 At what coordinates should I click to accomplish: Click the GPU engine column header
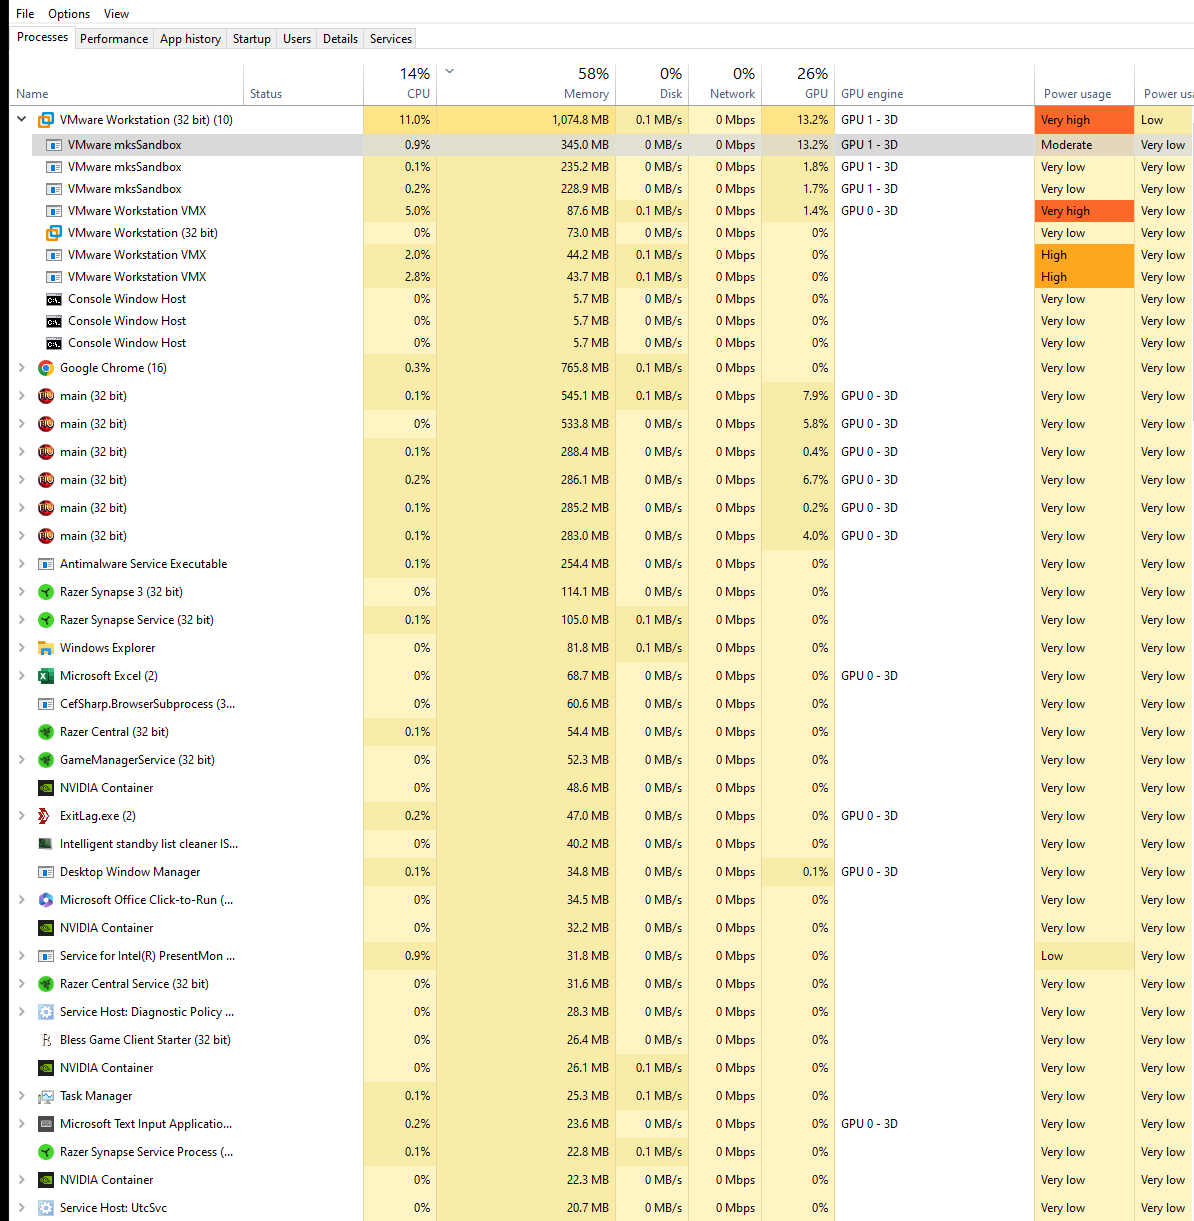pyautogui.click(x=934, y=84)
